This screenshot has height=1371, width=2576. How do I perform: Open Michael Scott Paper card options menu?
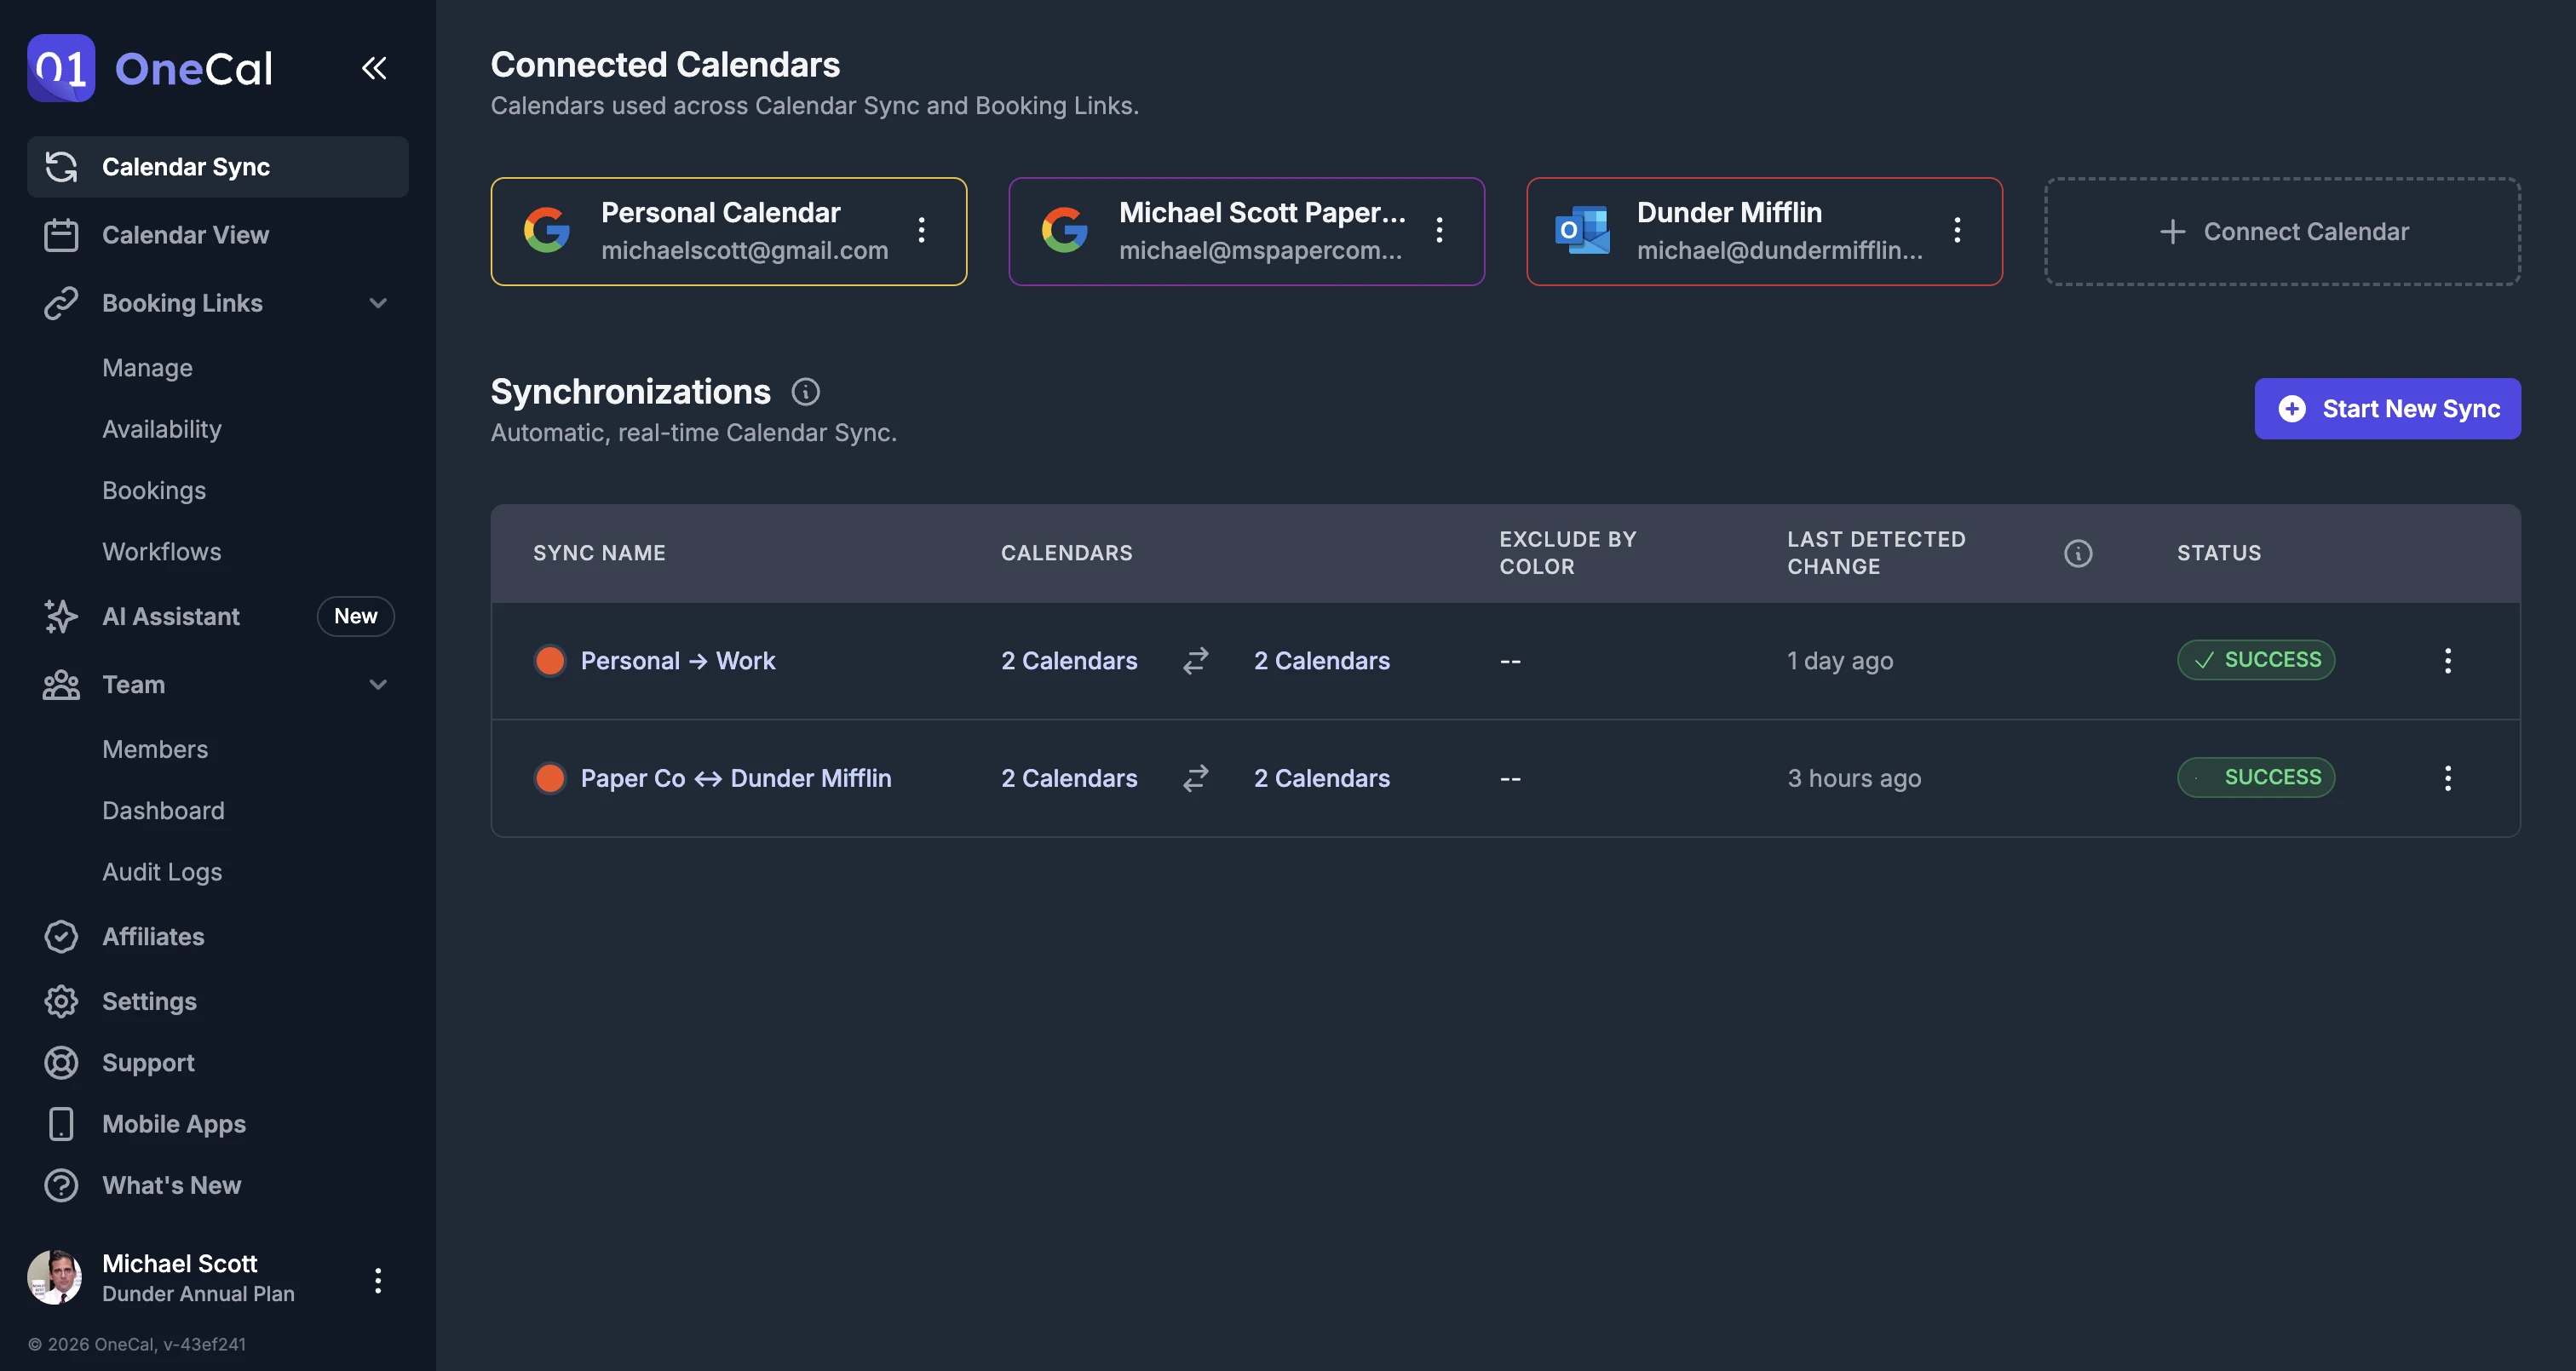click(1440, 230)
